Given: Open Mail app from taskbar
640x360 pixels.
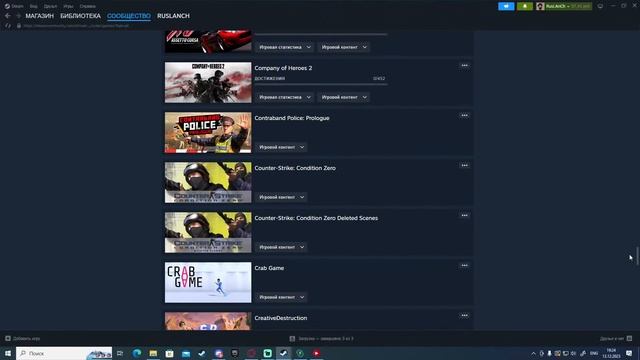Looking at the screenshot, I should pos(186,353).
